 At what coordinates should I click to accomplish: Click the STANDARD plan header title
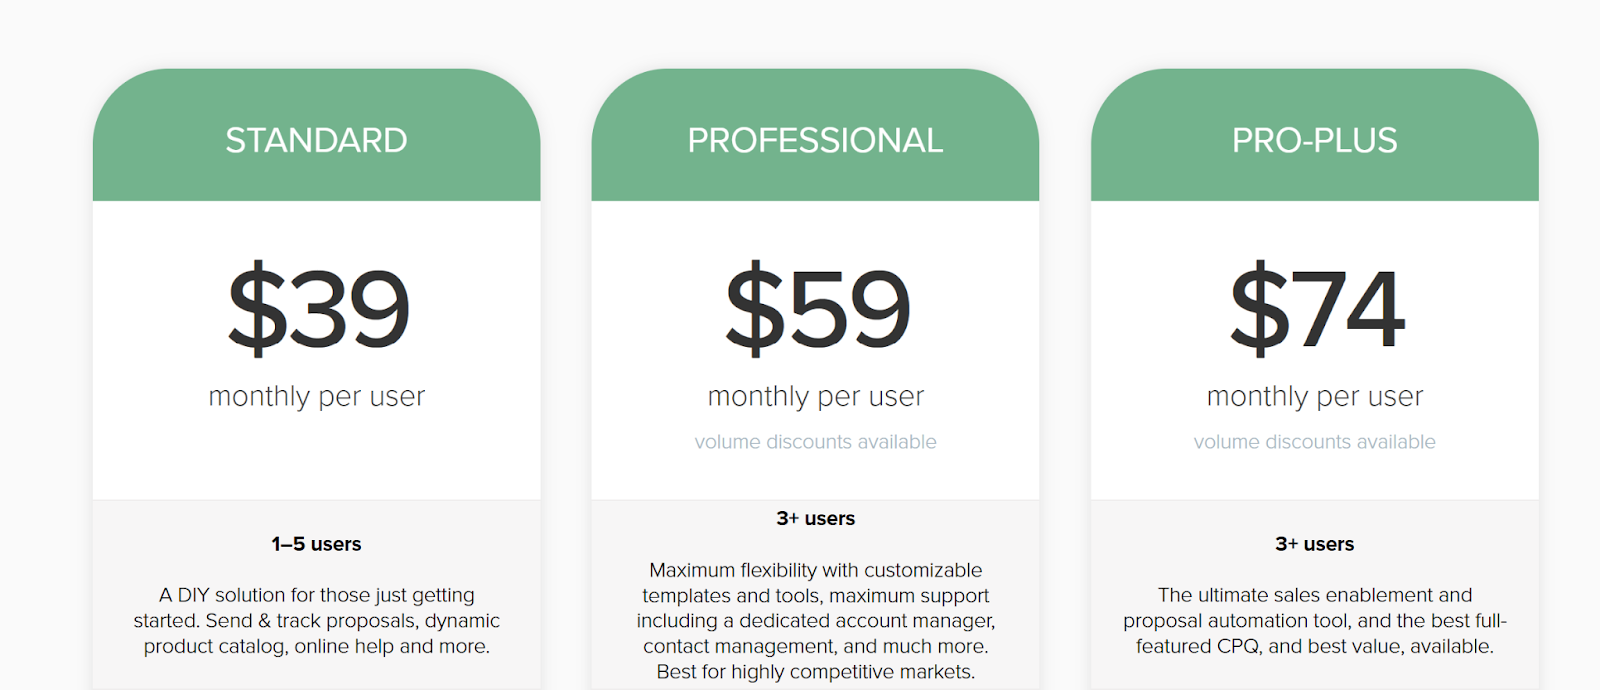click(316, 140)
